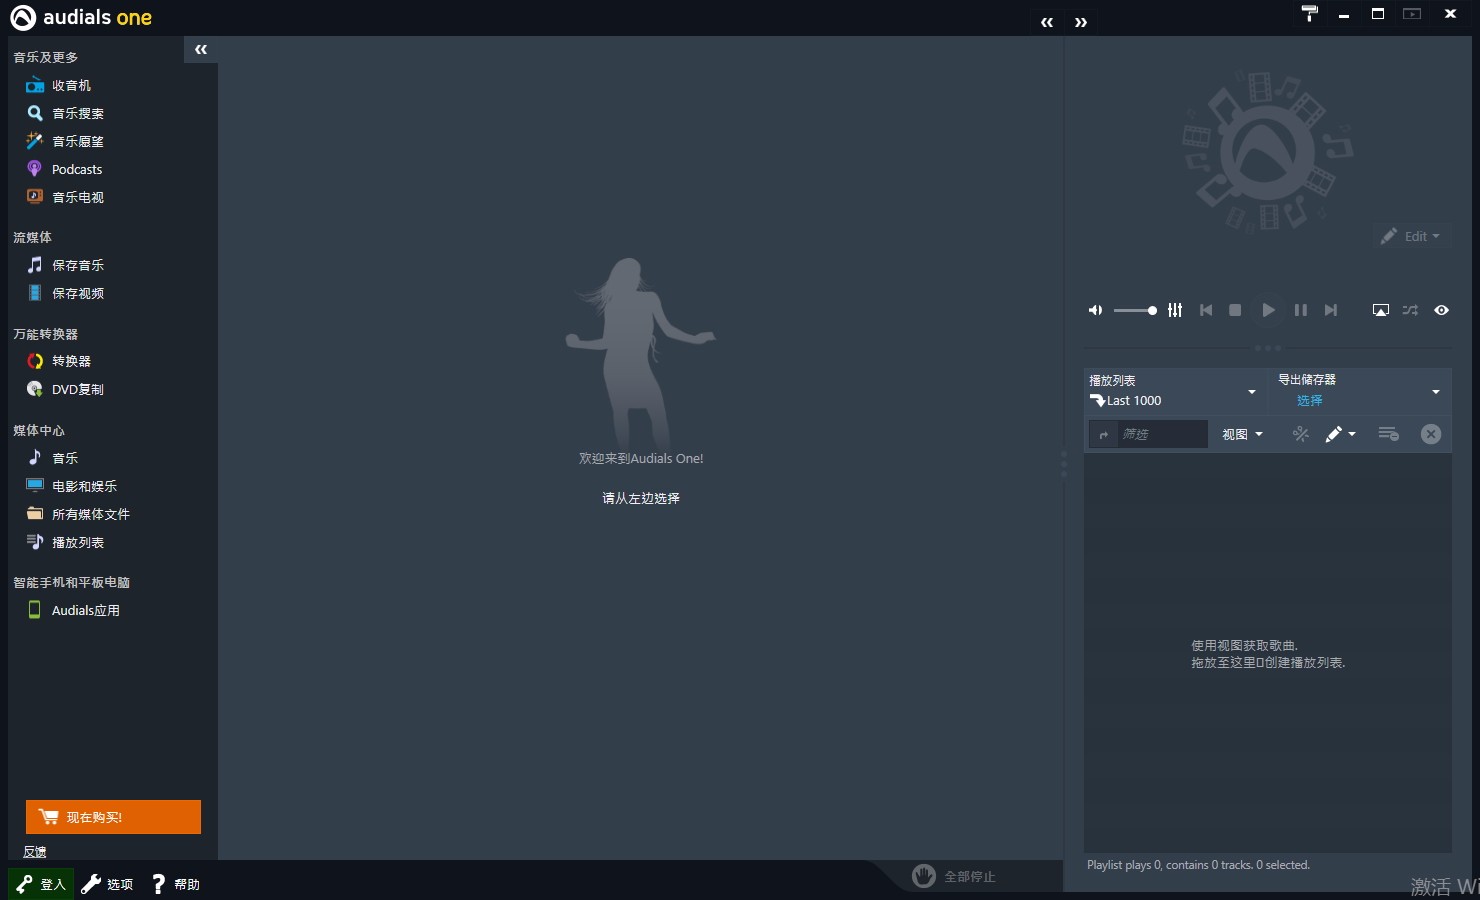Open the 视图 view dropdown

click(x=1242, y=434)
